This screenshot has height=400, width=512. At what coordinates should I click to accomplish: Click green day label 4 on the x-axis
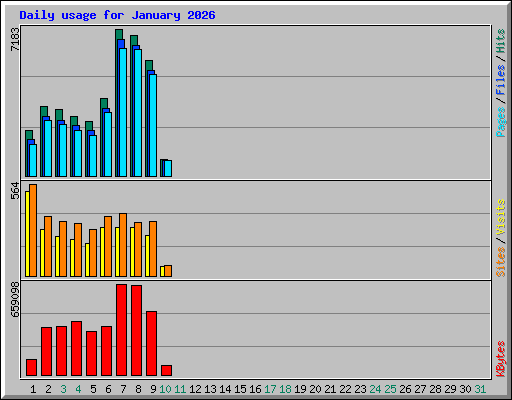[78, 389]
